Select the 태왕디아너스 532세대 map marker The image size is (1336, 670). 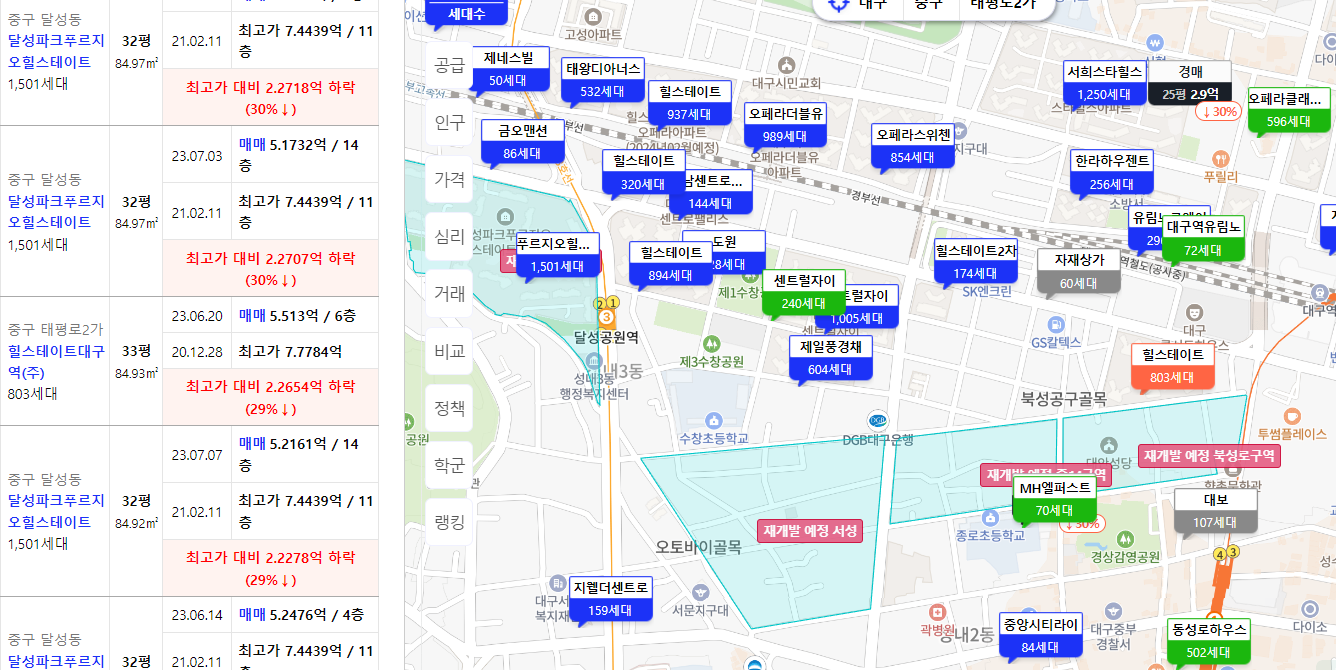(603, 81)
